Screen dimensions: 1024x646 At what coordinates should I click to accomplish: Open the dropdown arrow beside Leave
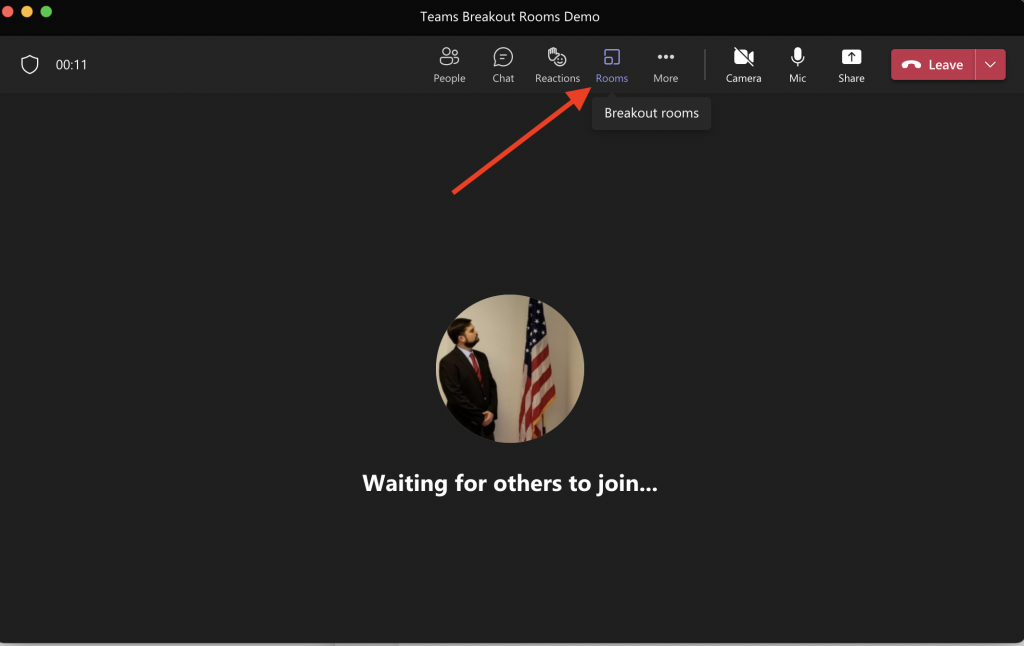(x=990, y=65)
